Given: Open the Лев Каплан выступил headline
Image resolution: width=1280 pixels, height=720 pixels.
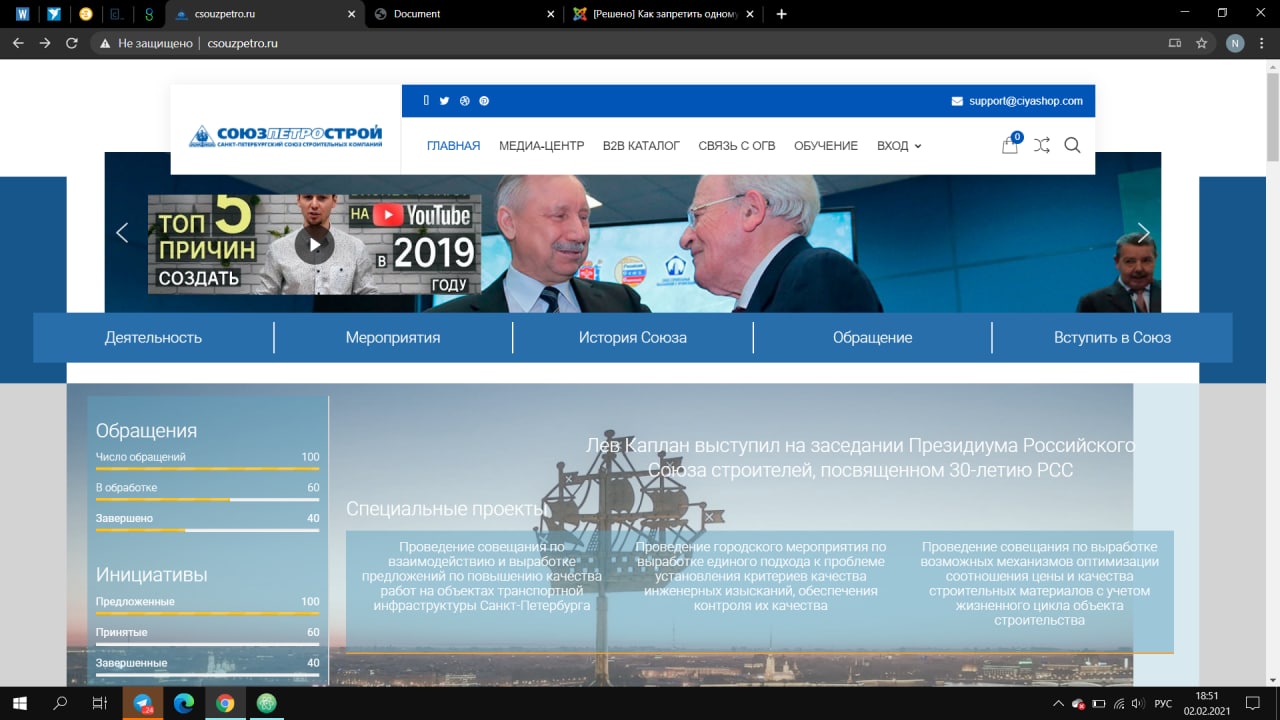Looking at the screenshot, I should pyautogui.click(x=860, y=457).
